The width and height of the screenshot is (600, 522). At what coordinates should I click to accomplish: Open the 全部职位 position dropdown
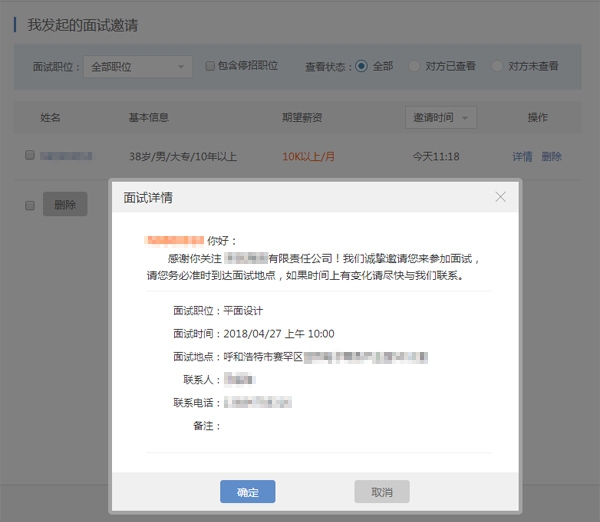[137, 67]
